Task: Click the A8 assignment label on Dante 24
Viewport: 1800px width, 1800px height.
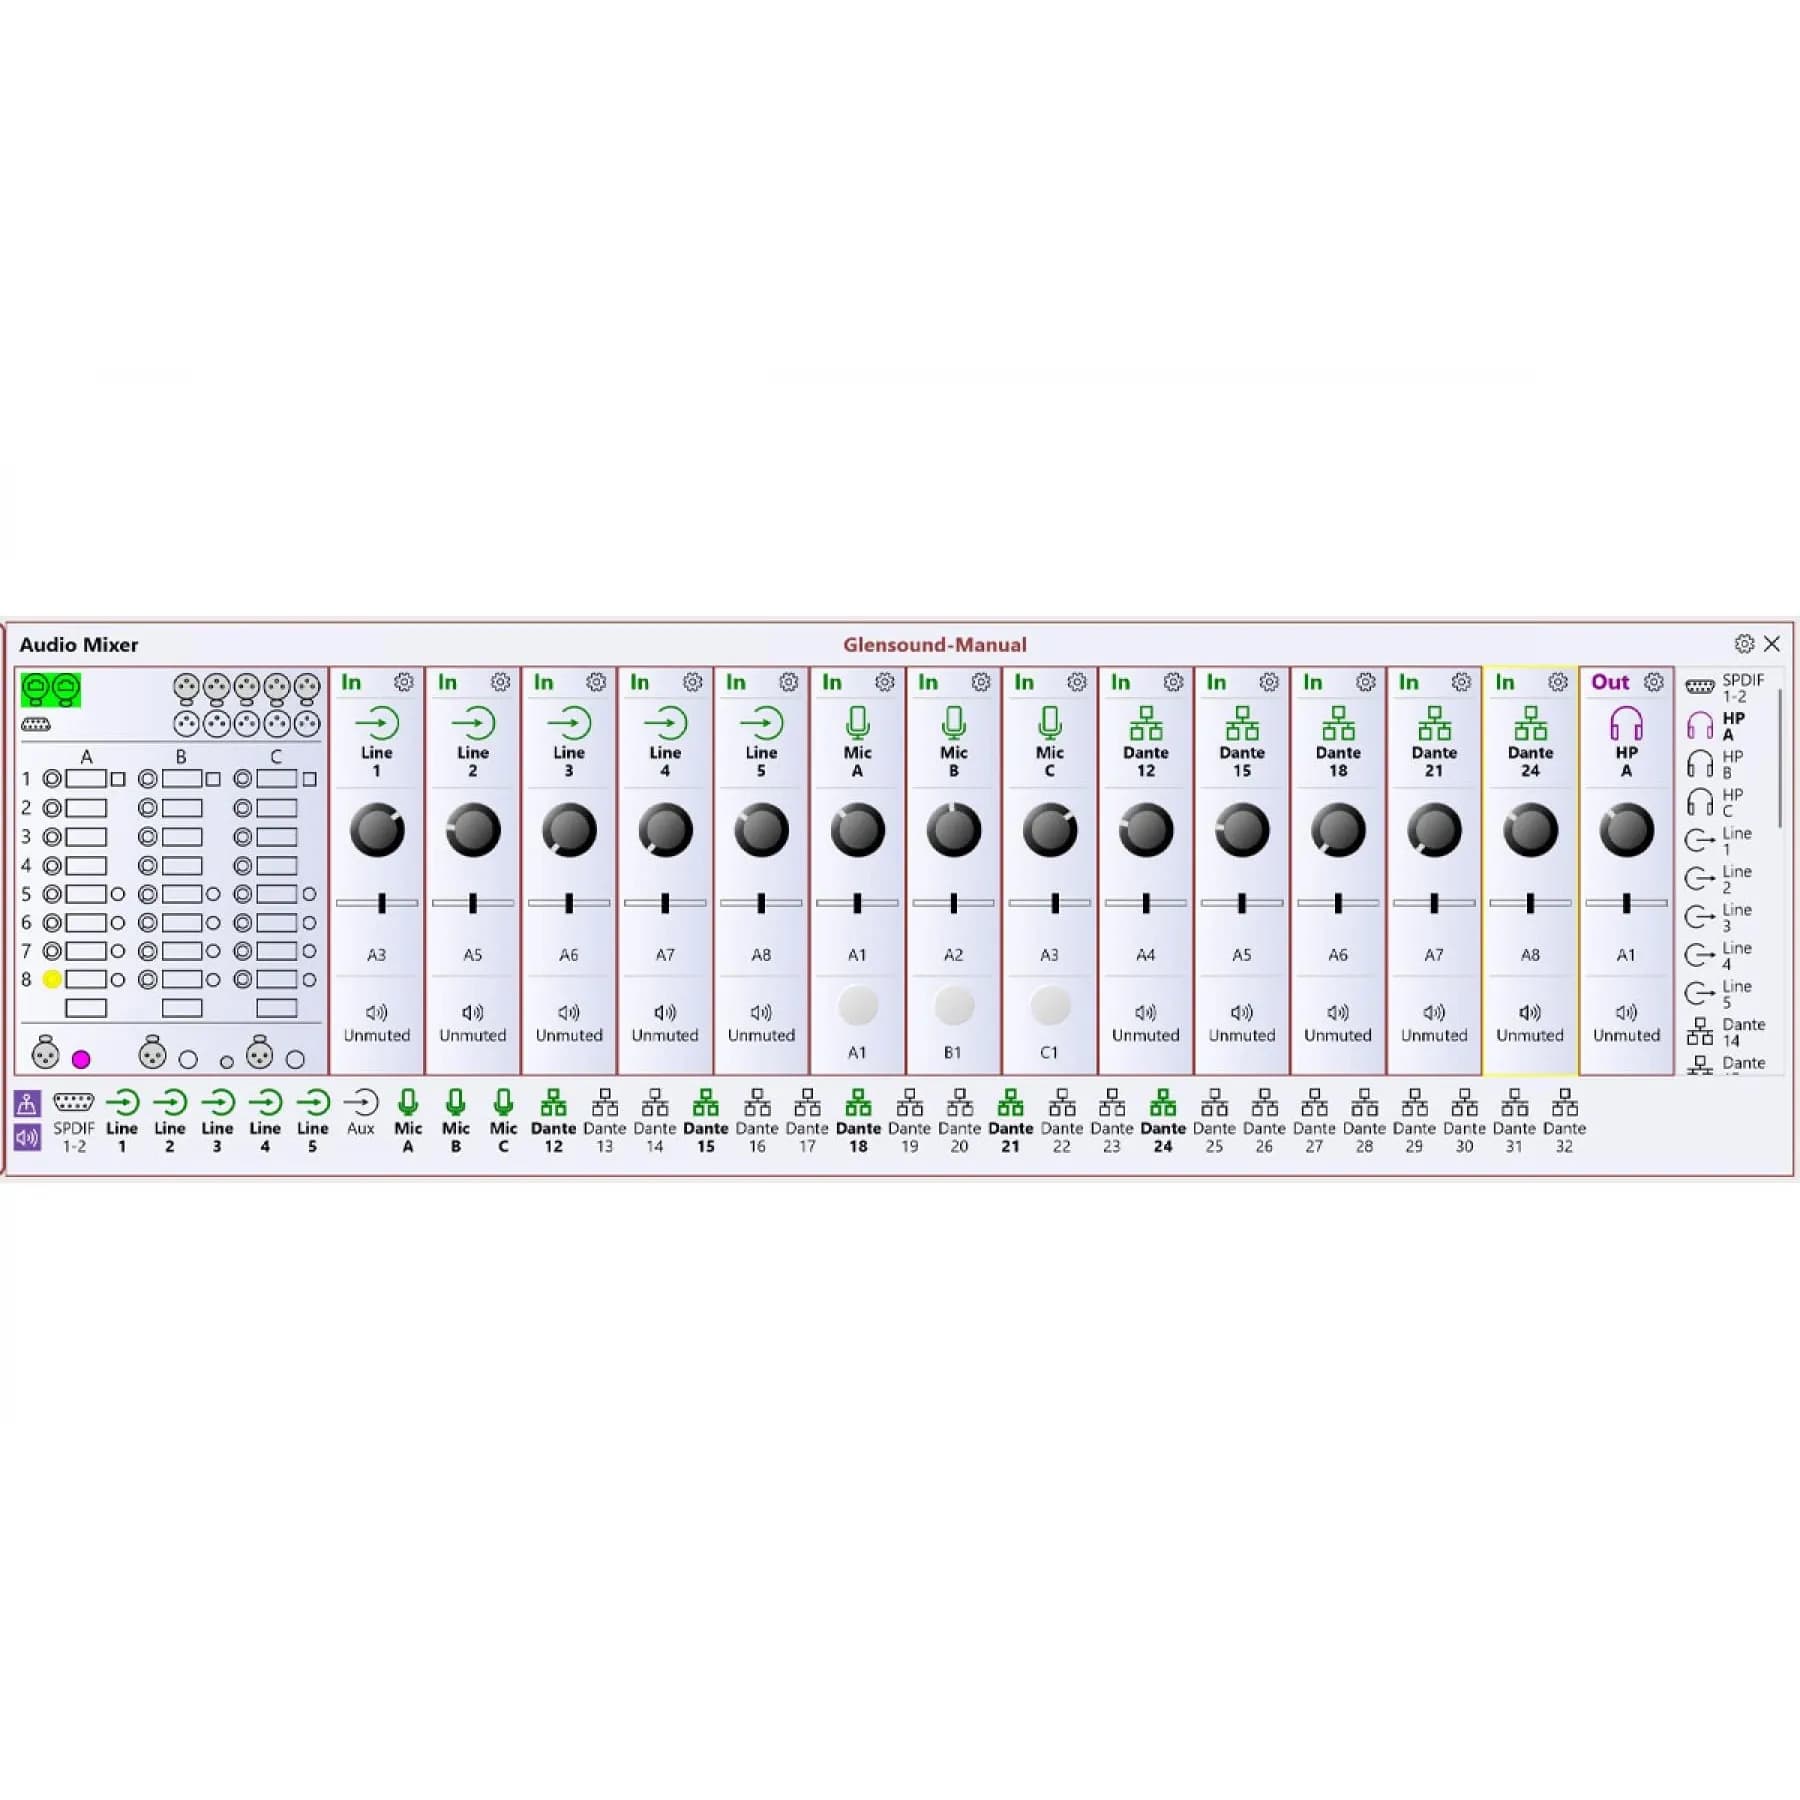Action: point(1530,955)
